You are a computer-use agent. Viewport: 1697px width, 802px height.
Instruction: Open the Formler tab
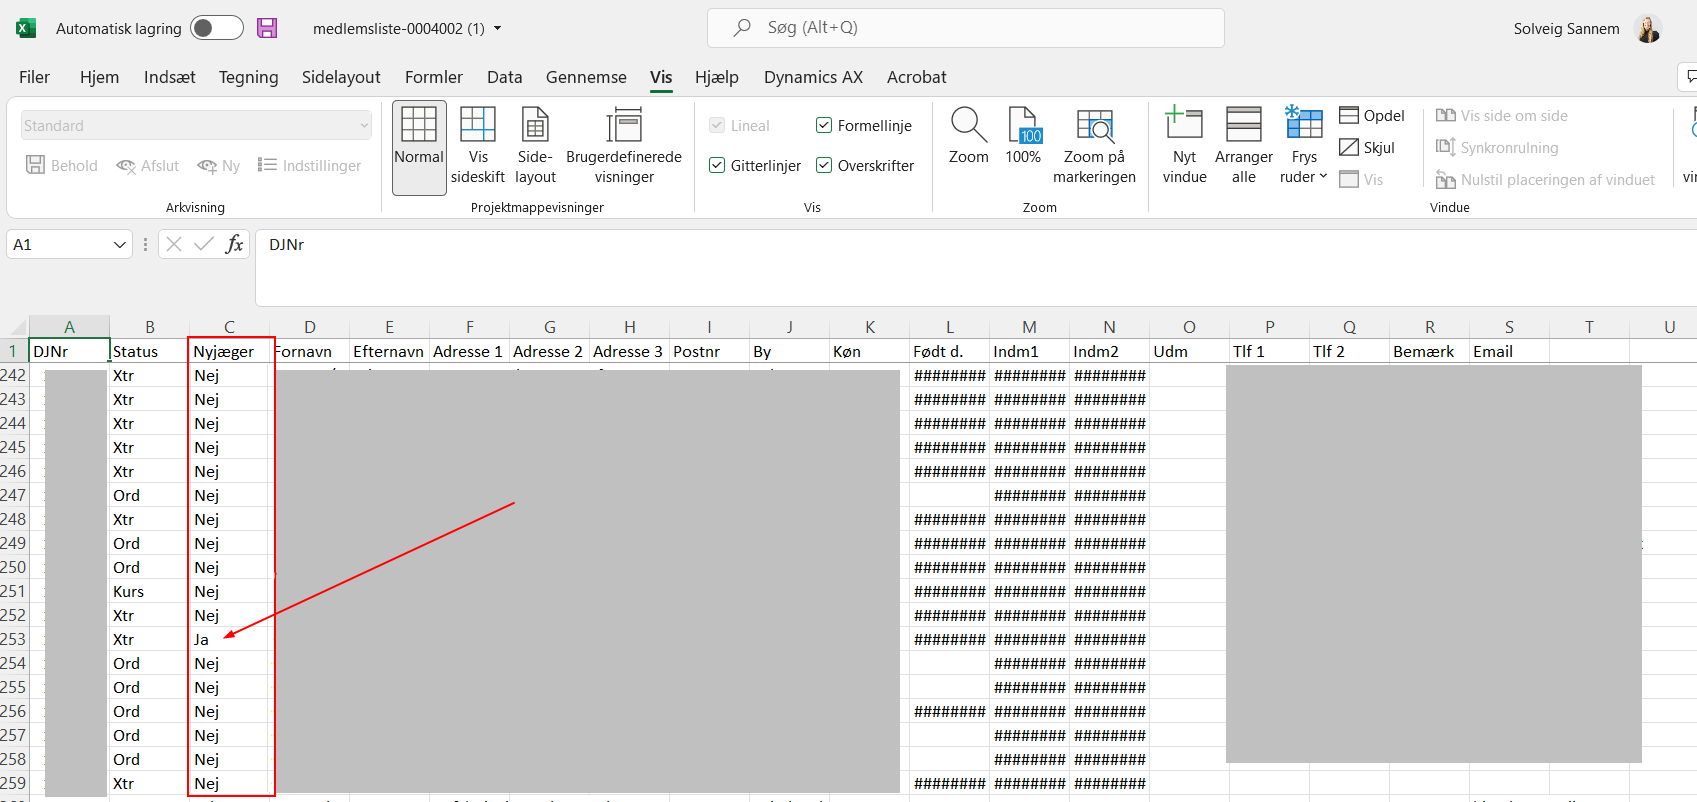click(x=434, y=77)
